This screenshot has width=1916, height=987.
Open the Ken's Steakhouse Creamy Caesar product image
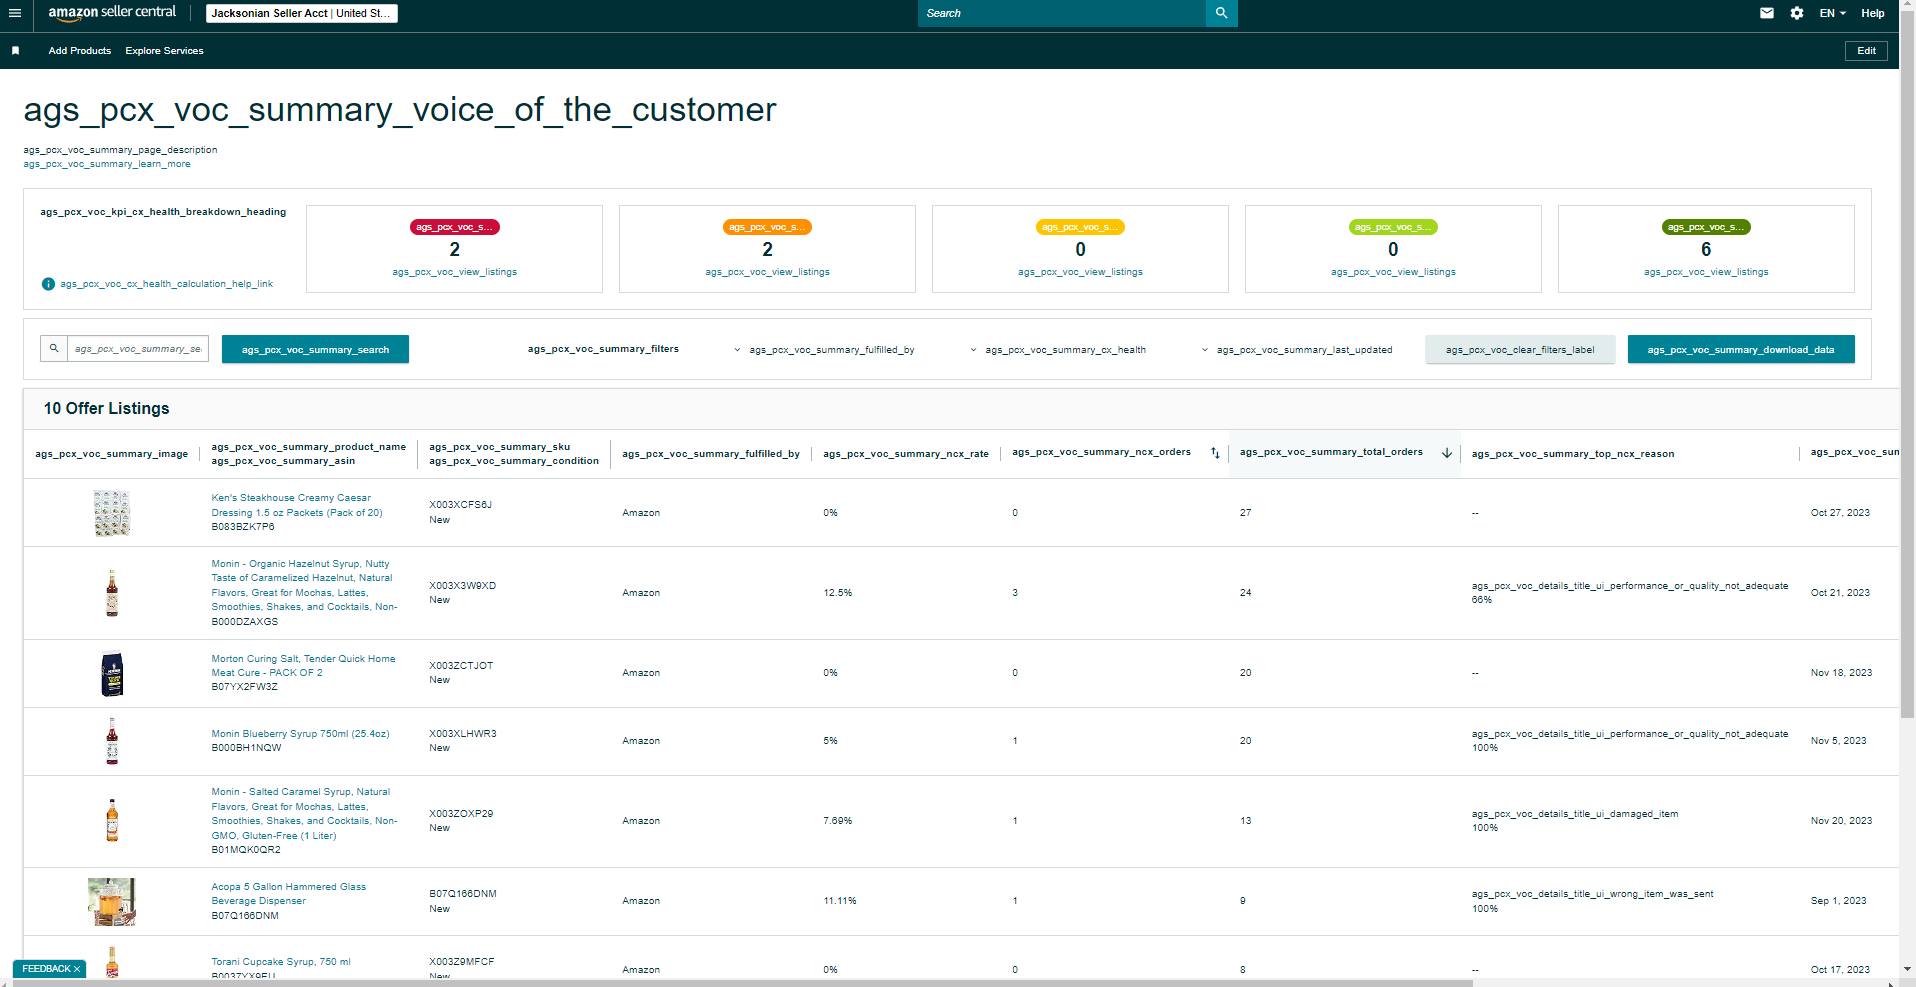112,513
